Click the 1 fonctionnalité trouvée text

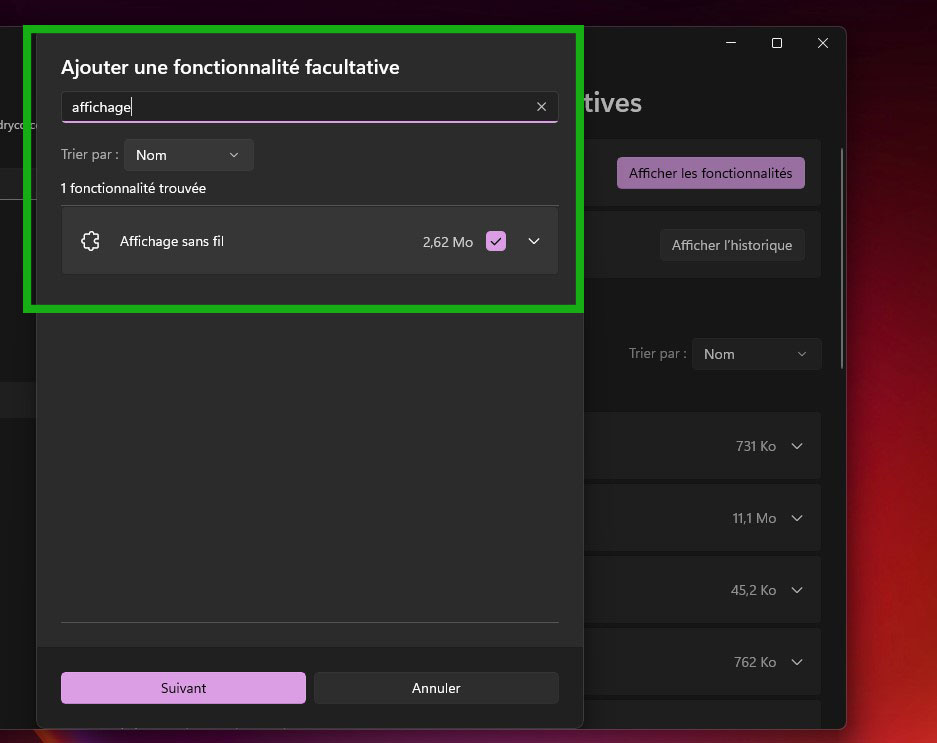(x=133, y=188)
